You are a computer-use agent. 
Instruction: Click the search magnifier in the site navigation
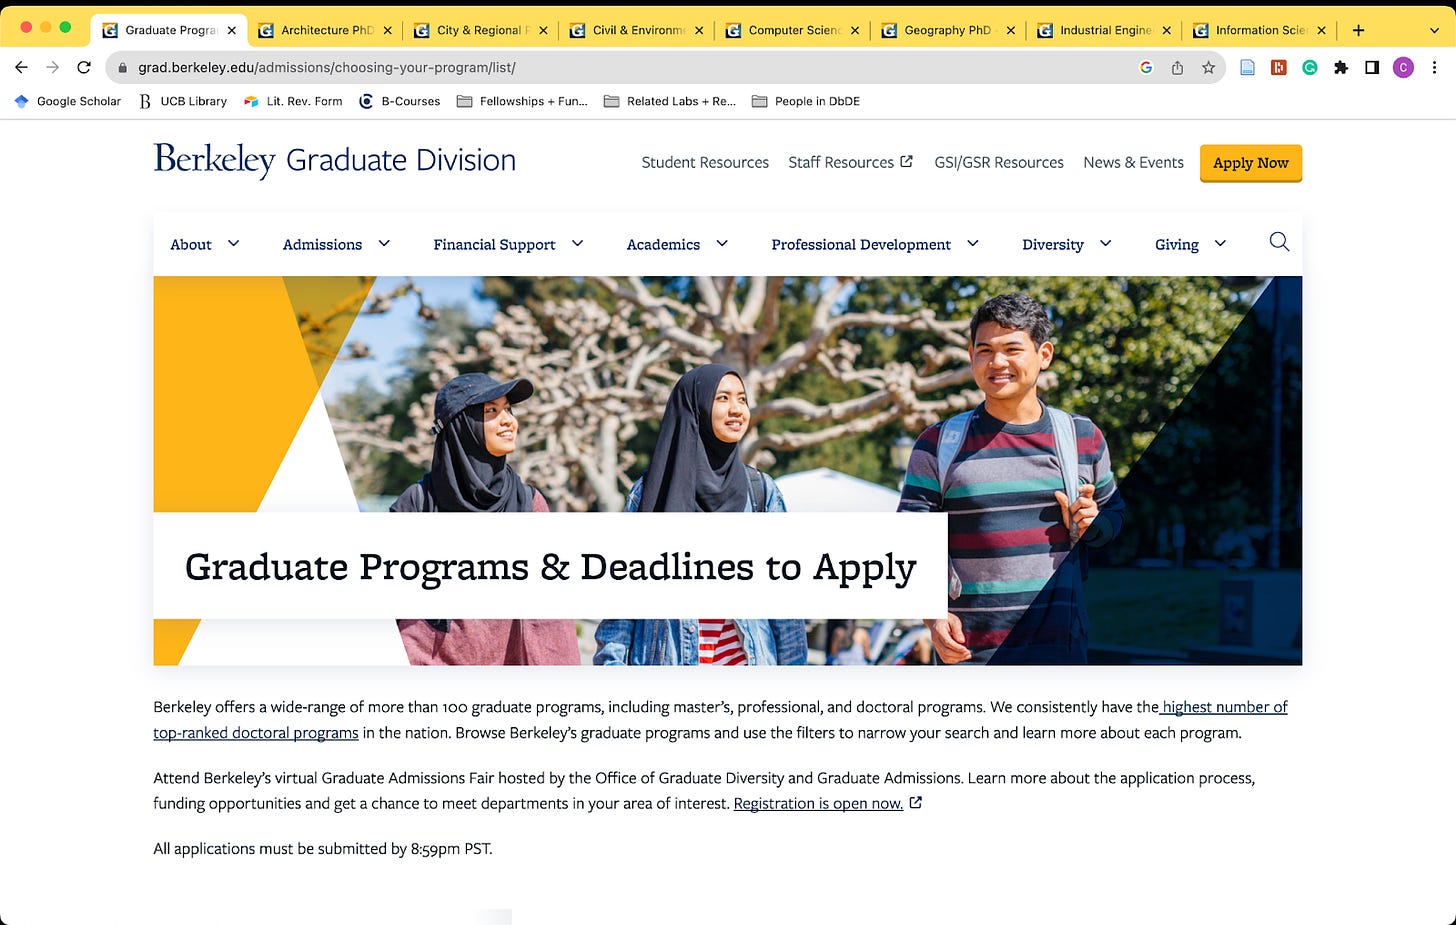pyautogui.click(x=1279, y=242)
